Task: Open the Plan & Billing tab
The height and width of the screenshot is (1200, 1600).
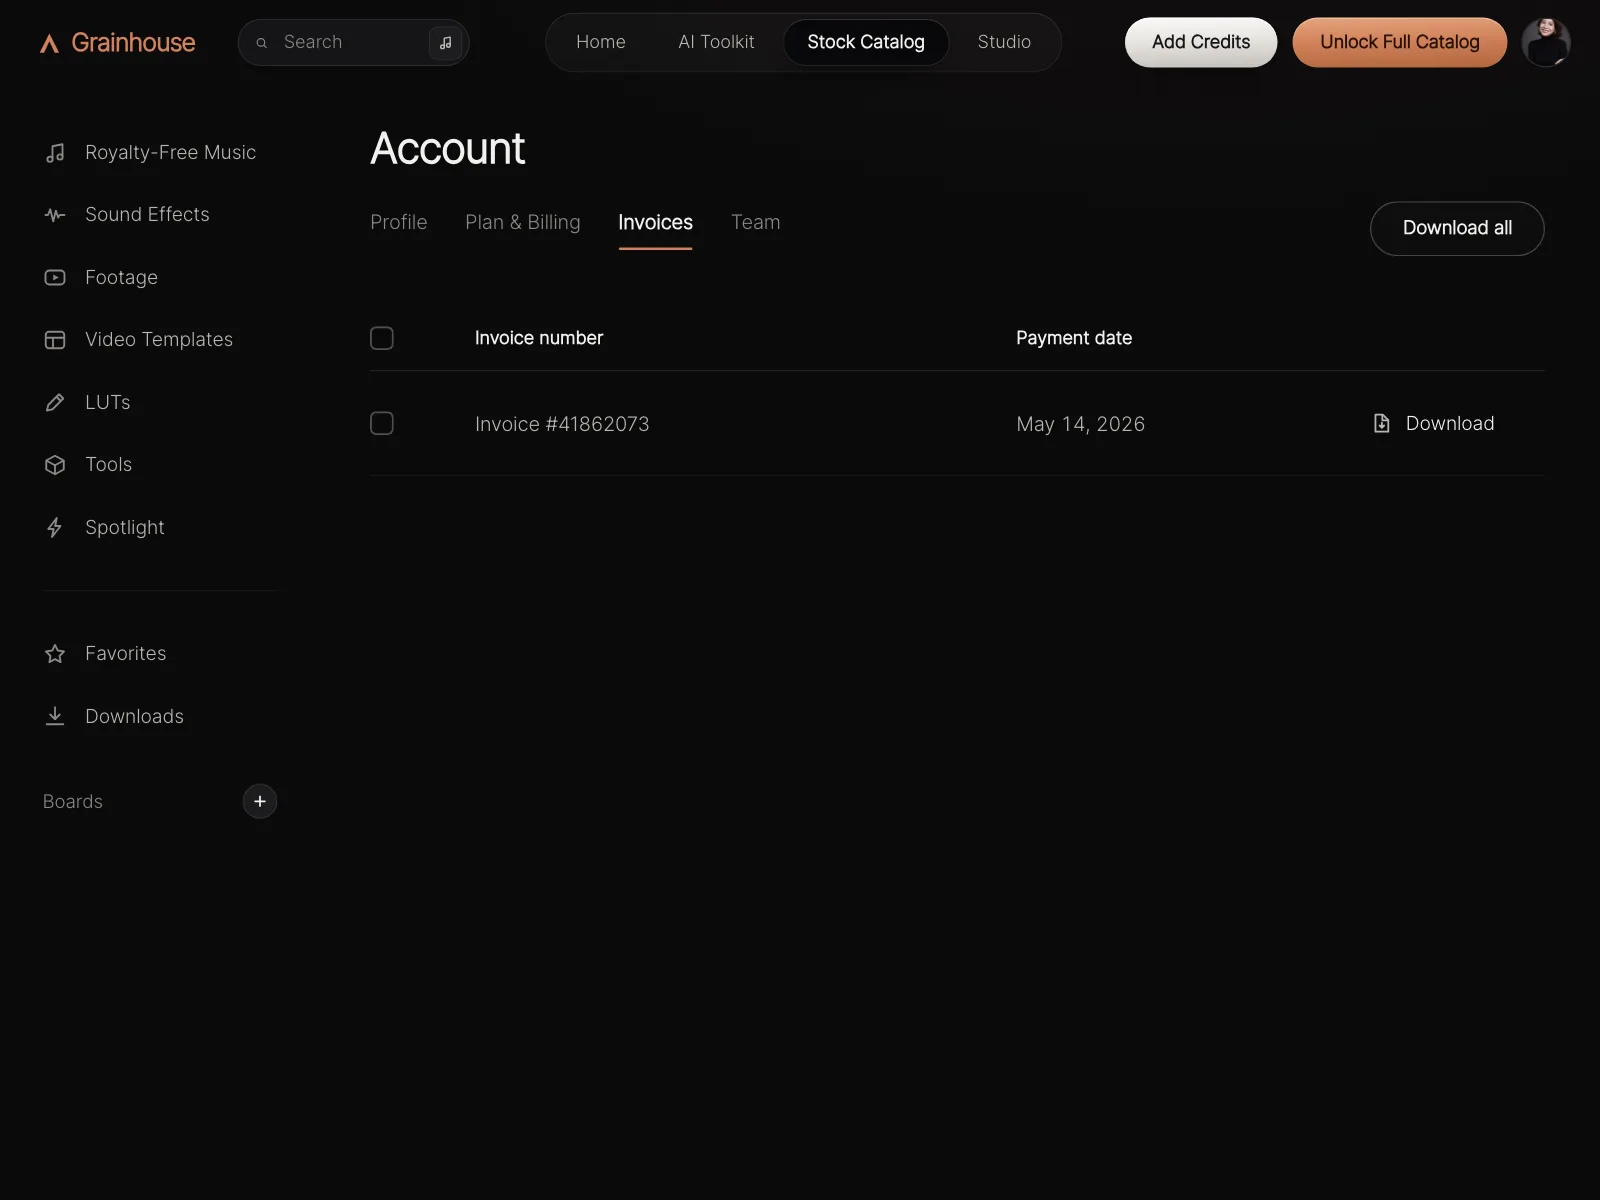Action: pyautogui.click(x=523, y=222)
